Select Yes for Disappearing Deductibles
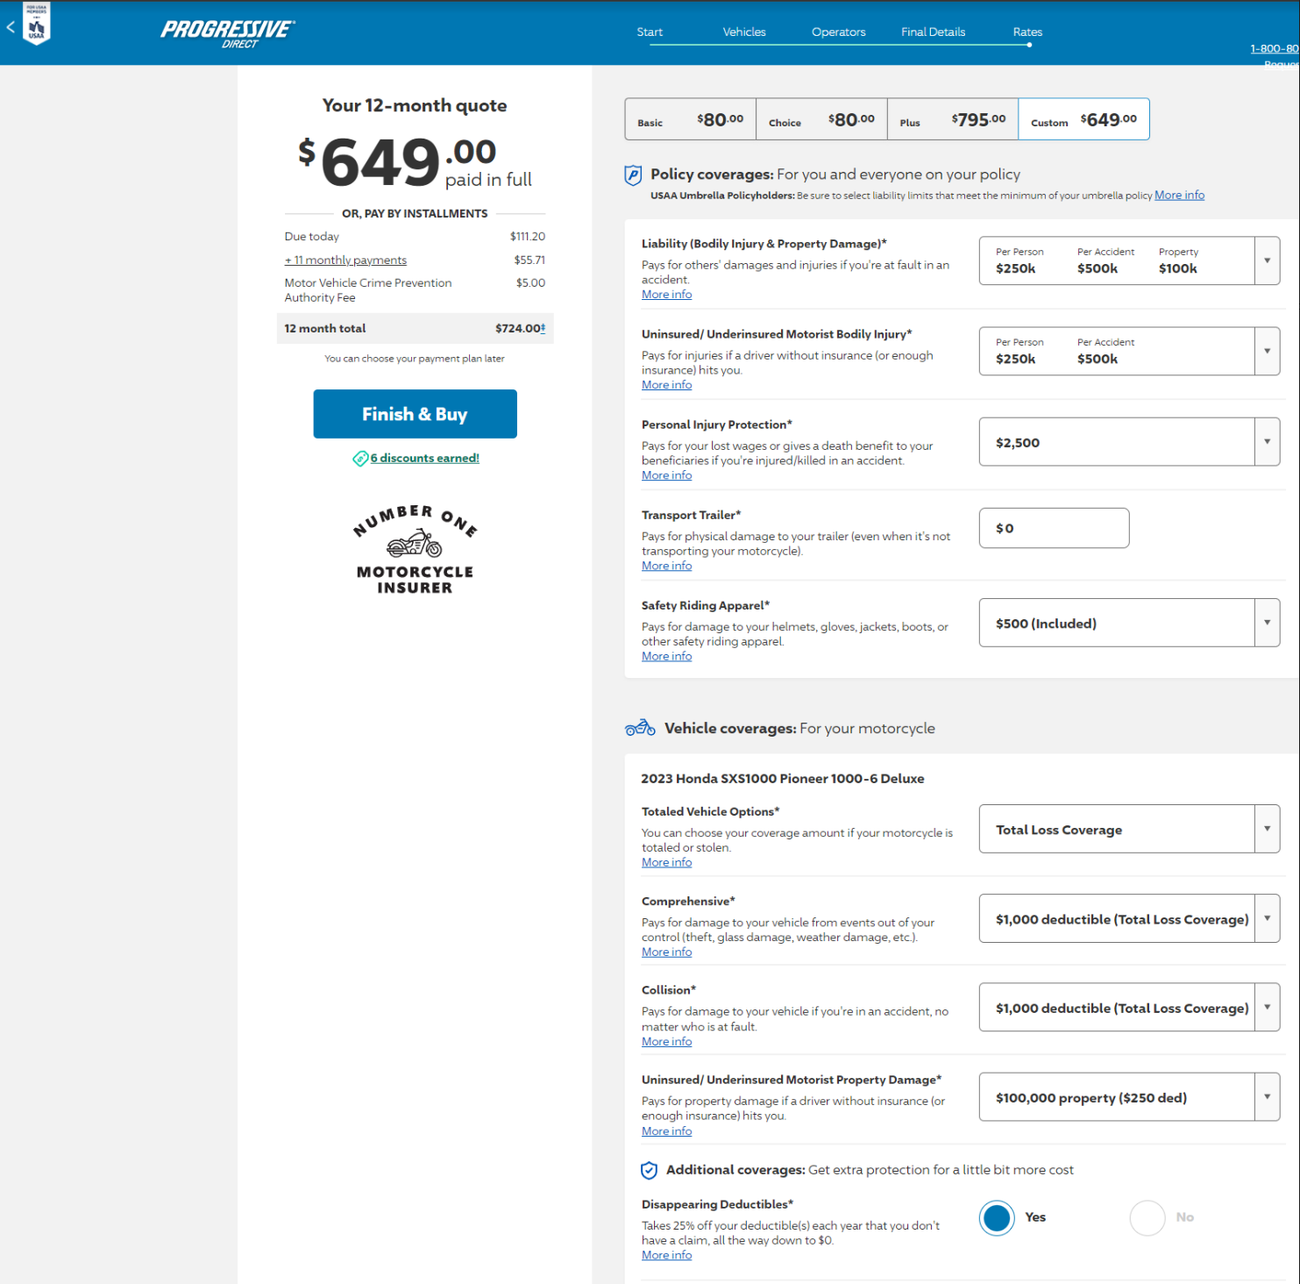Screen dimensions: 1300x1284 pos(997,1217)
